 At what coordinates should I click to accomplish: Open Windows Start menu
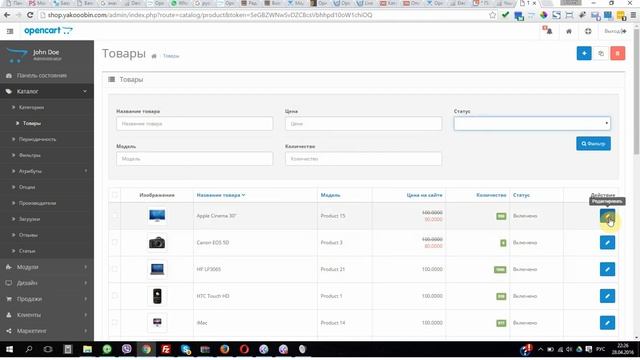pos(9,349)
